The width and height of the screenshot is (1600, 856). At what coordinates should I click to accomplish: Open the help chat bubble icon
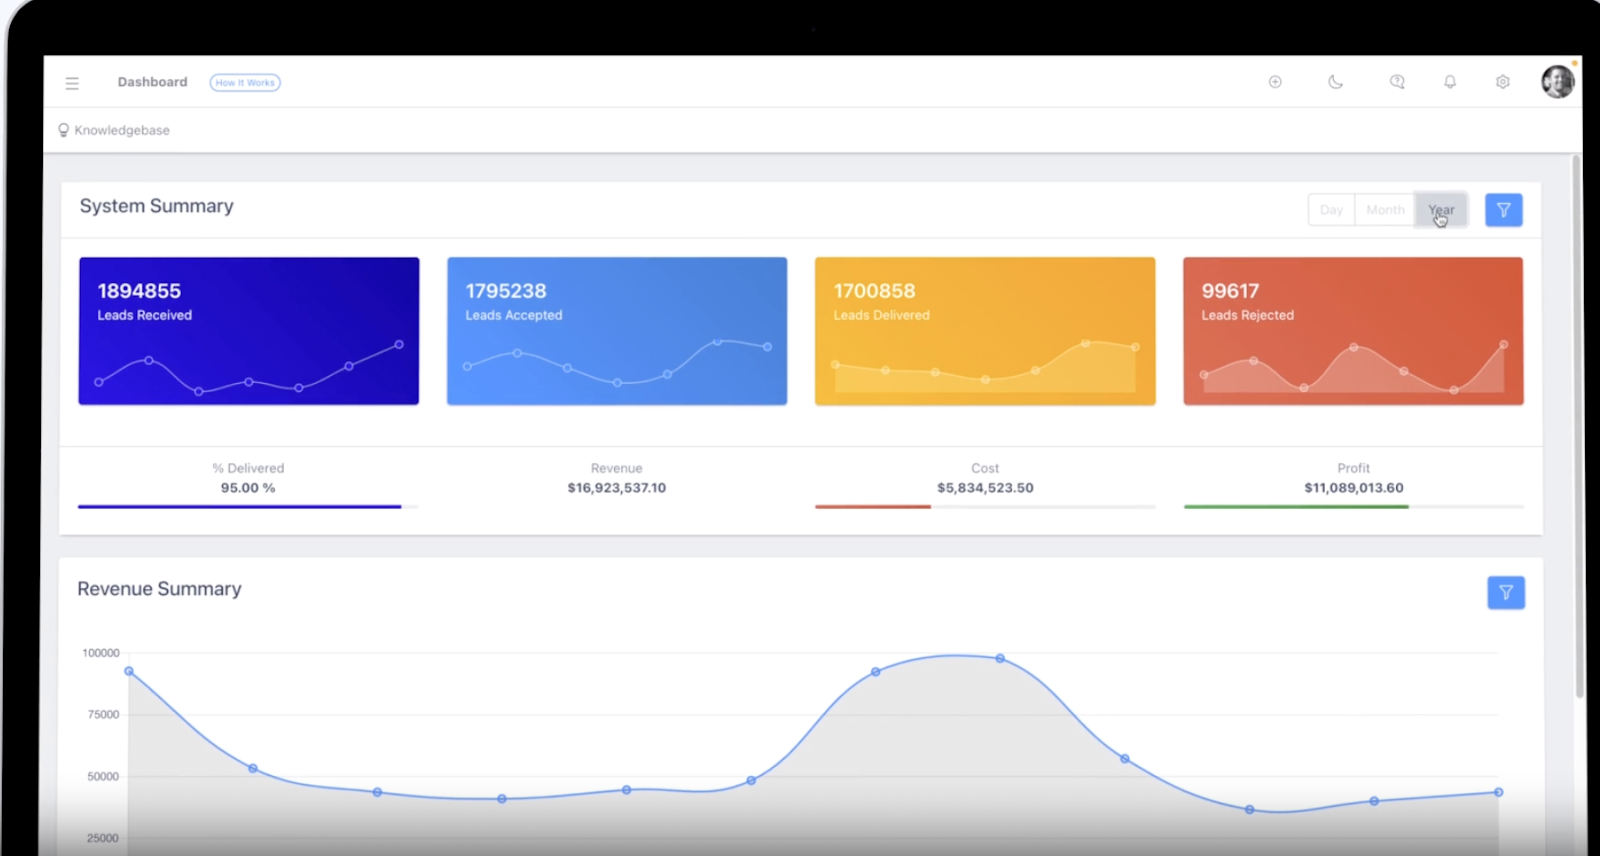1397,82
